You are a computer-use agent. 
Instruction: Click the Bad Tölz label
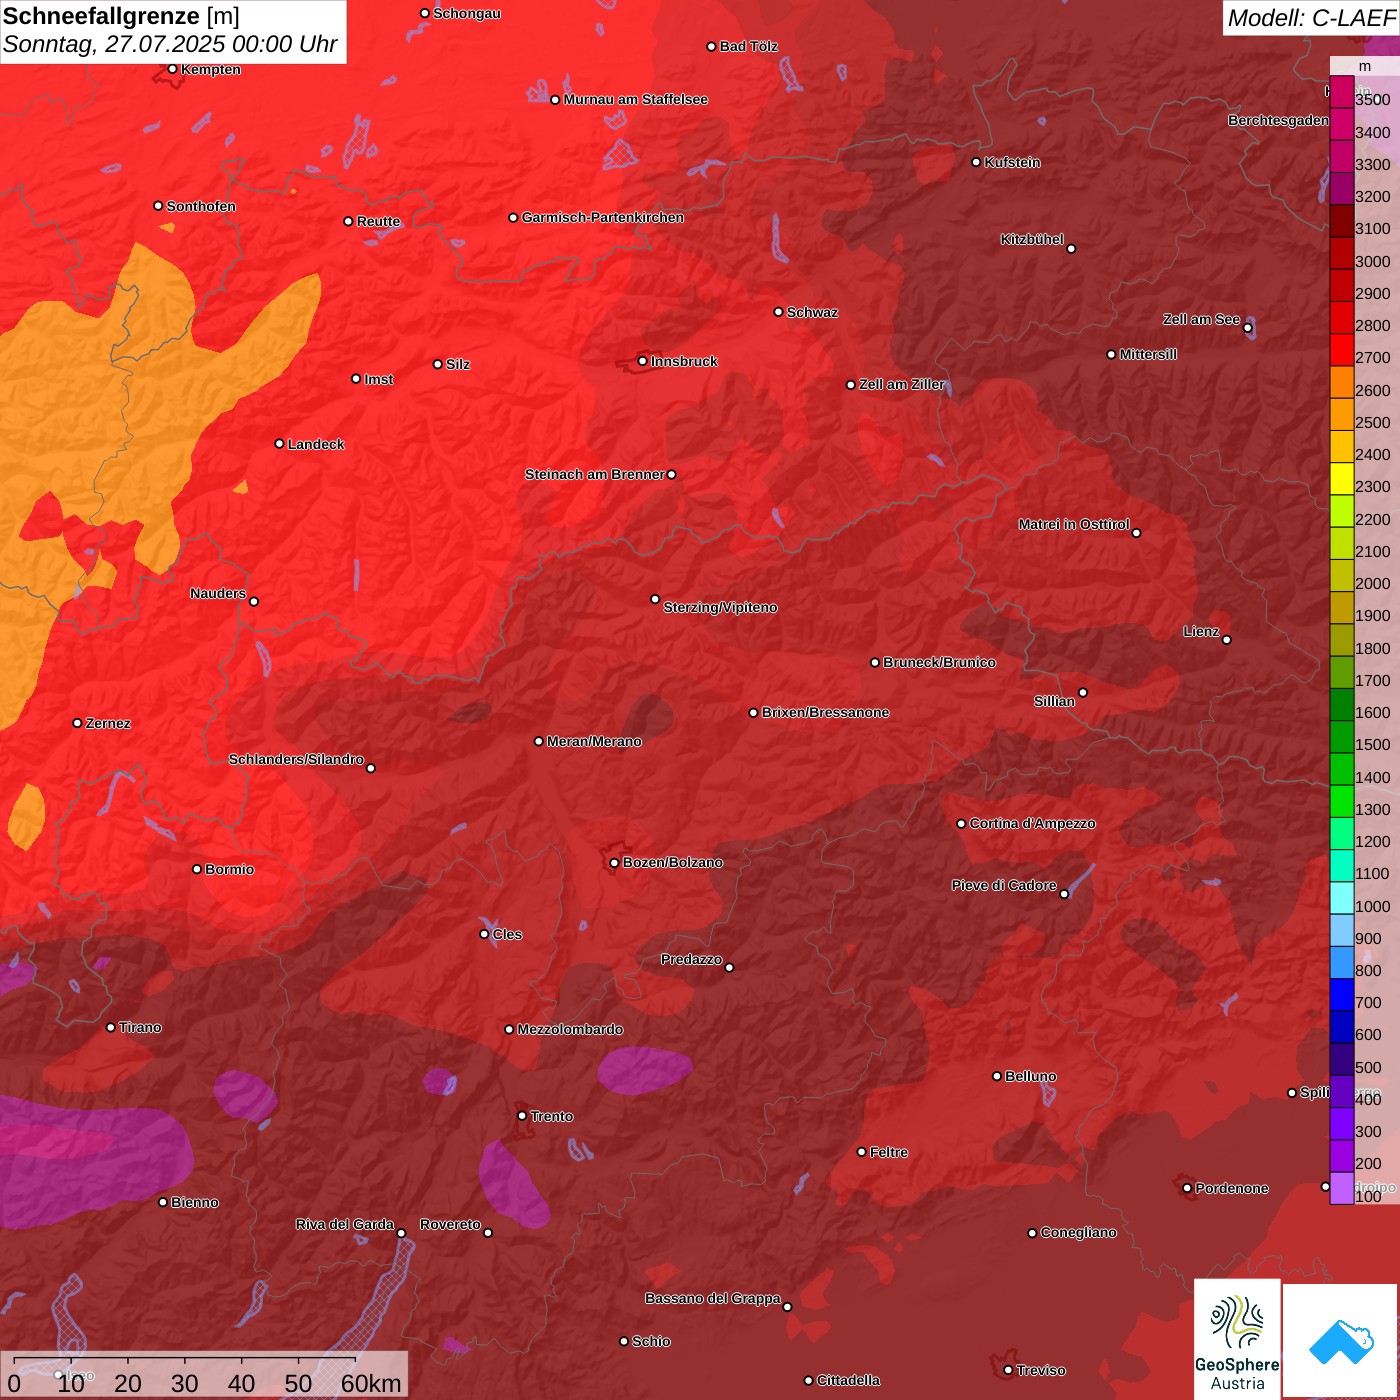(x=749, y=47)
